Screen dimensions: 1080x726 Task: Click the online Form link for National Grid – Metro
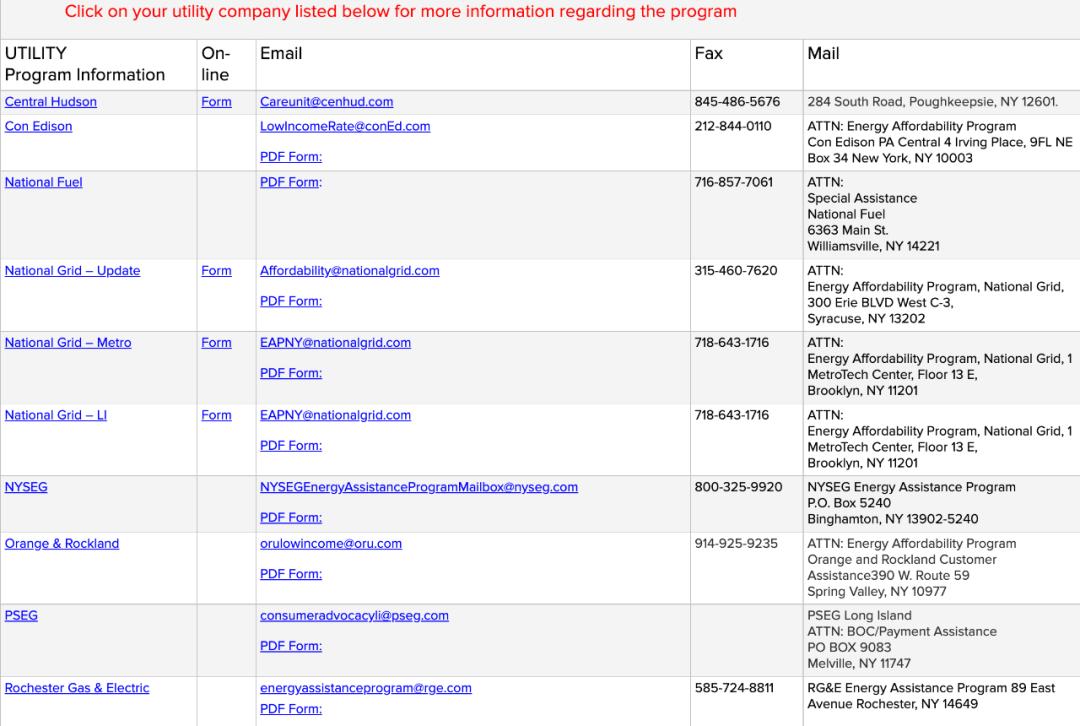(x=216, y=343)
